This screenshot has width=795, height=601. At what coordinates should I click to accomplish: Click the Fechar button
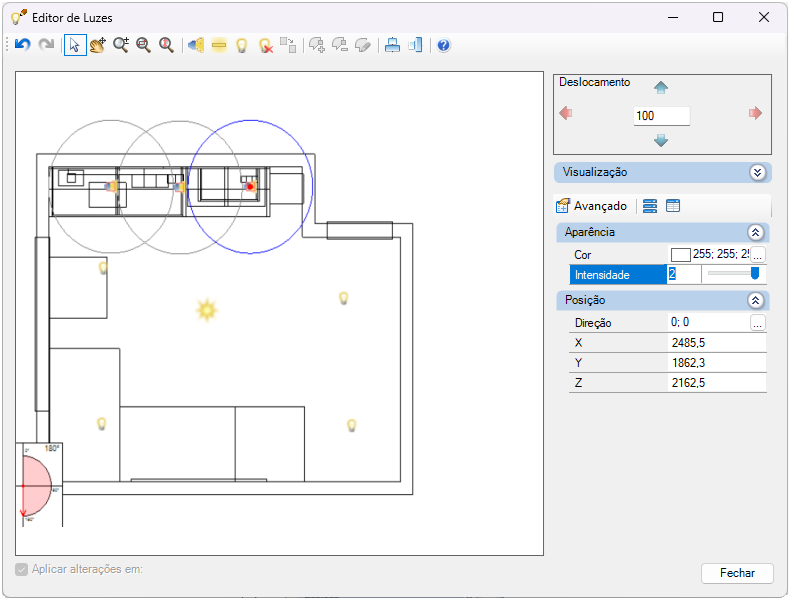(x=737, y=573)
